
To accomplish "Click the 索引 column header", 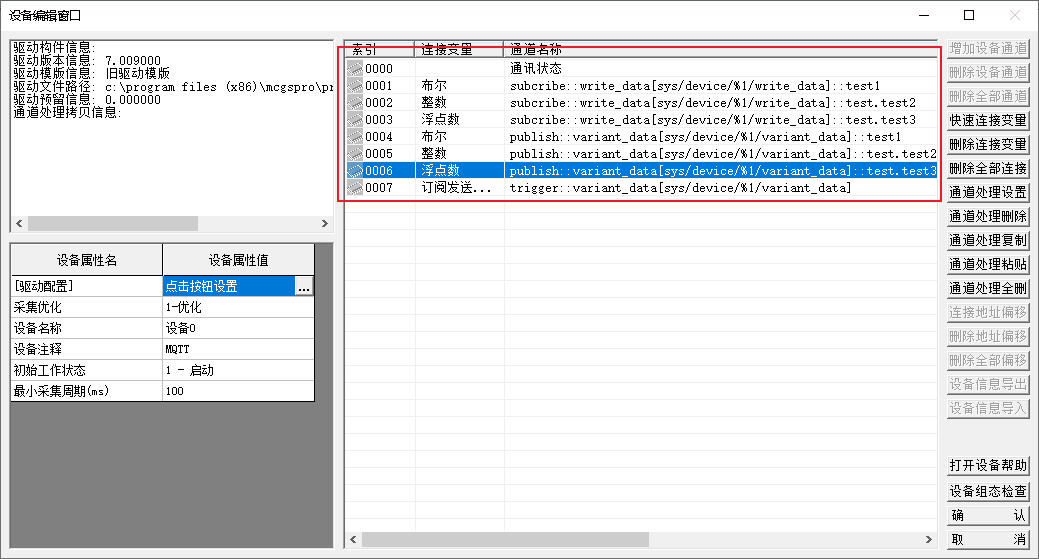I will [x=380, y=50].
